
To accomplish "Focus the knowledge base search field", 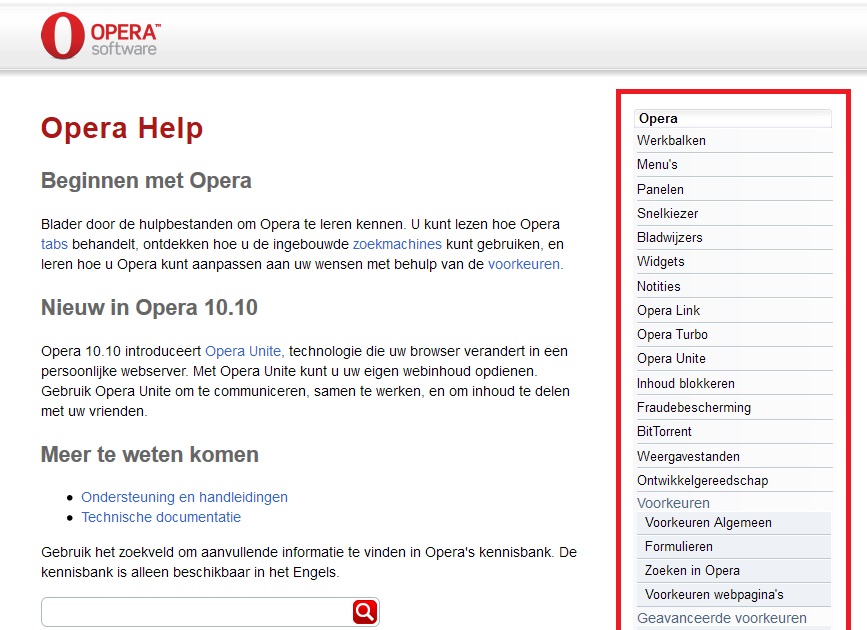I will (x=196, y=612).
